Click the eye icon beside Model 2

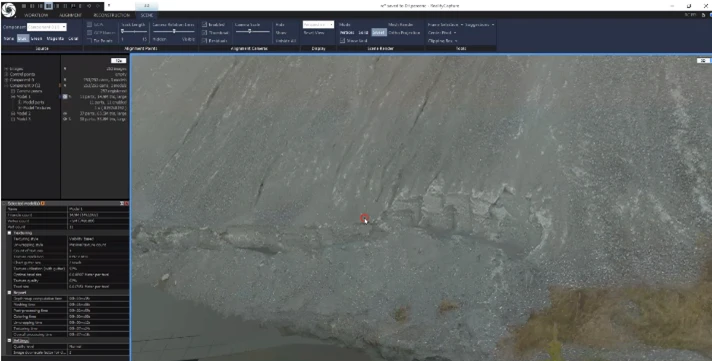(65, 114)
